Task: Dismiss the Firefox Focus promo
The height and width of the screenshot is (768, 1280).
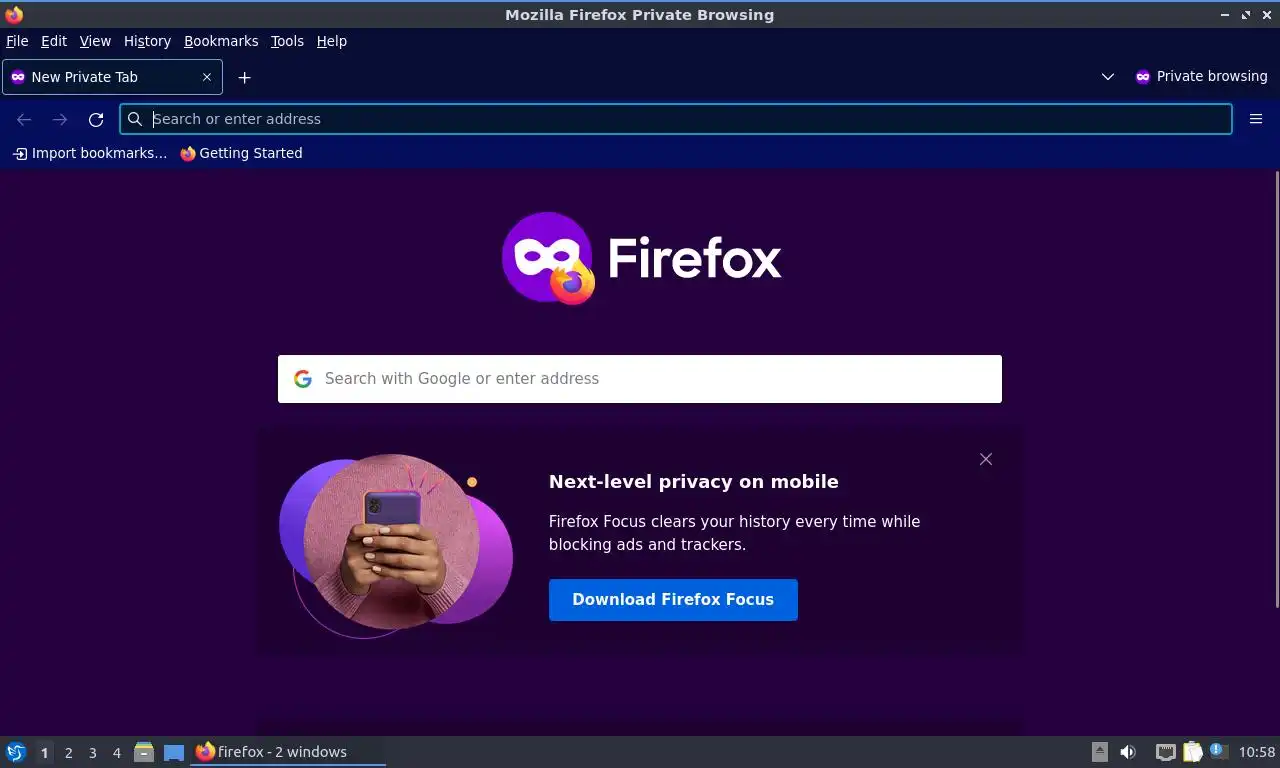Action: 986,459
